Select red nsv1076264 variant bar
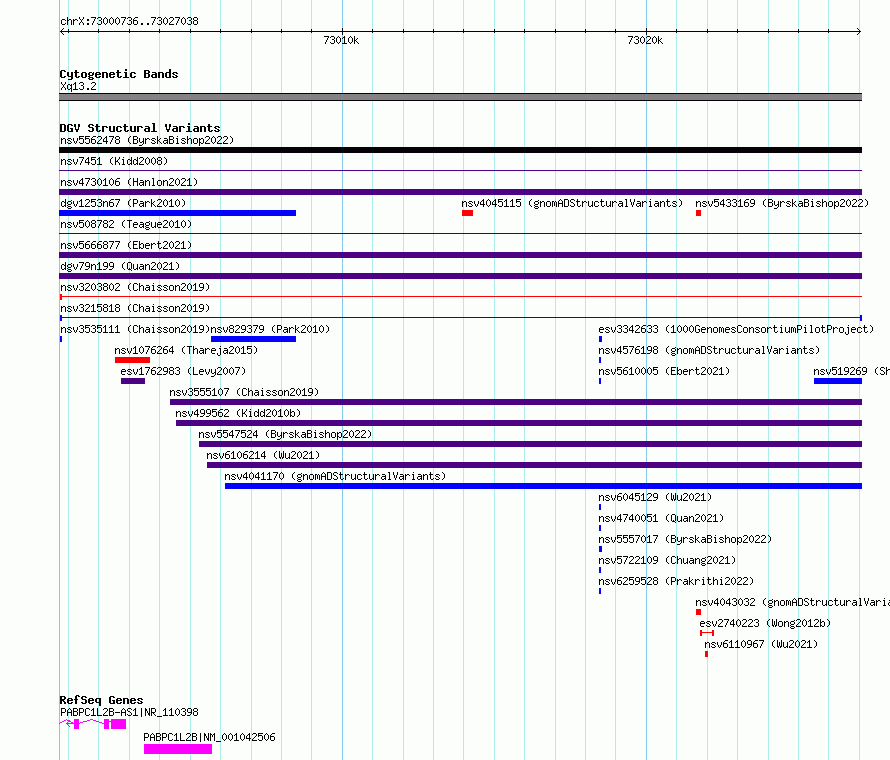Screen dimensions: 890x760 (x=132, y=360)
